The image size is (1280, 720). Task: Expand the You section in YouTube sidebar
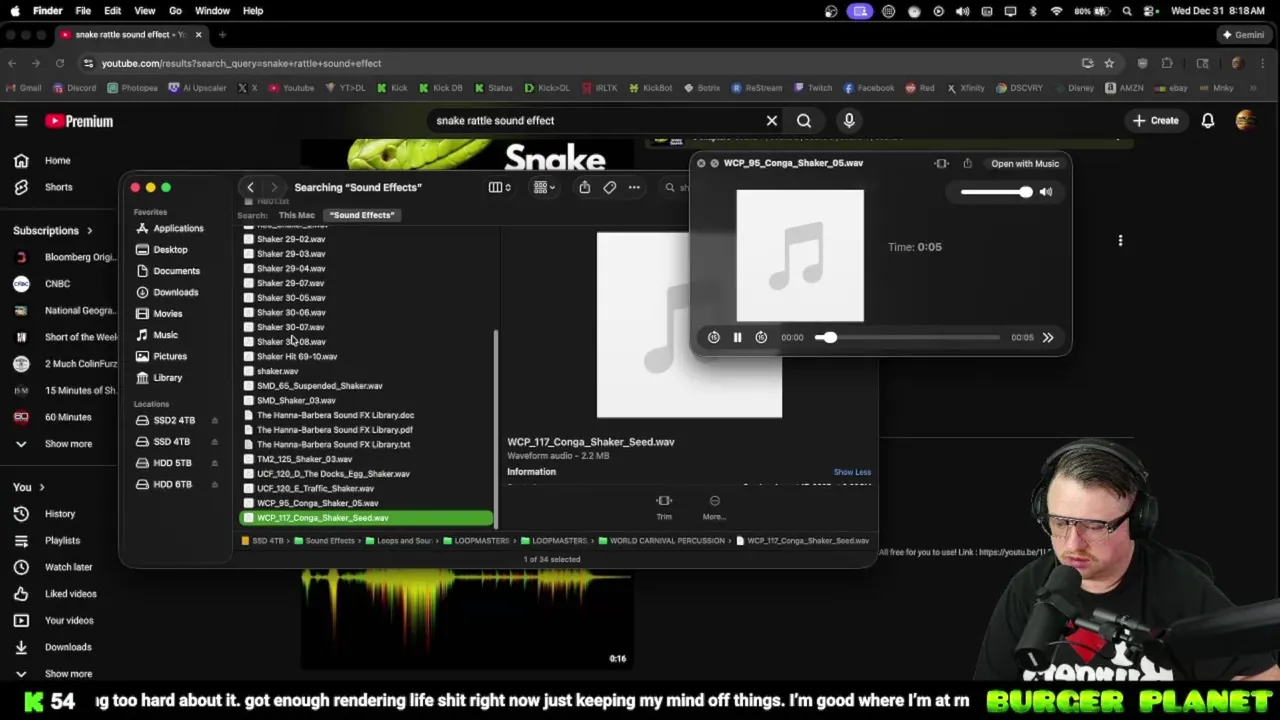[x=29, y=487]
